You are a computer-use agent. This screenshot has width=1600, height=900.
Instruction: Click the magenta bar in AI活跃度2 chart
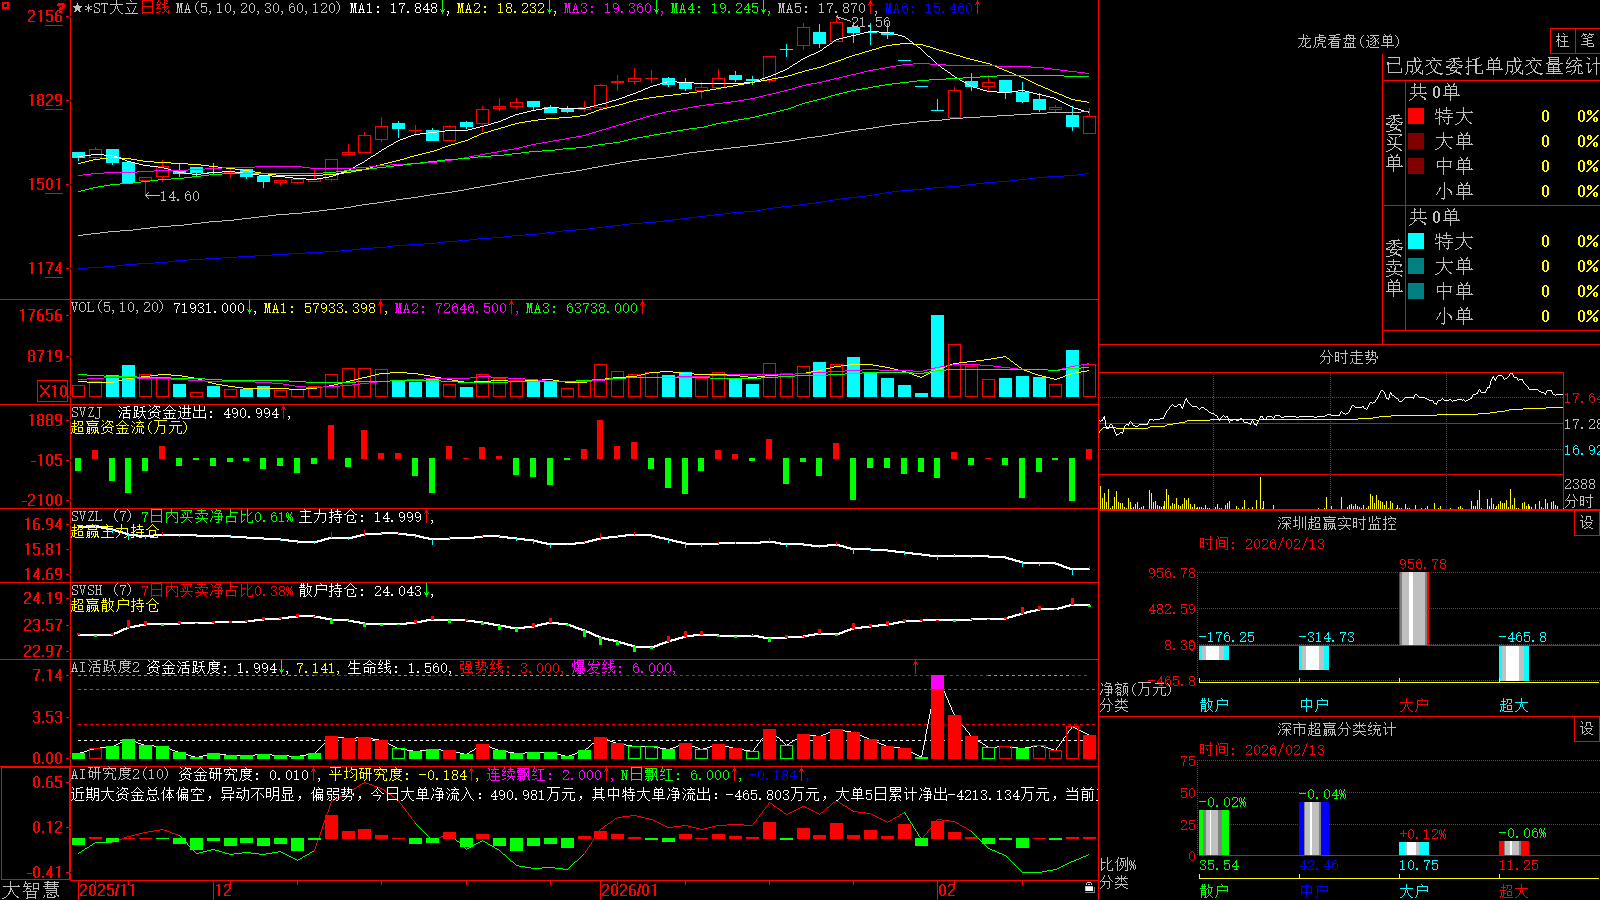[x=937, y=682]
